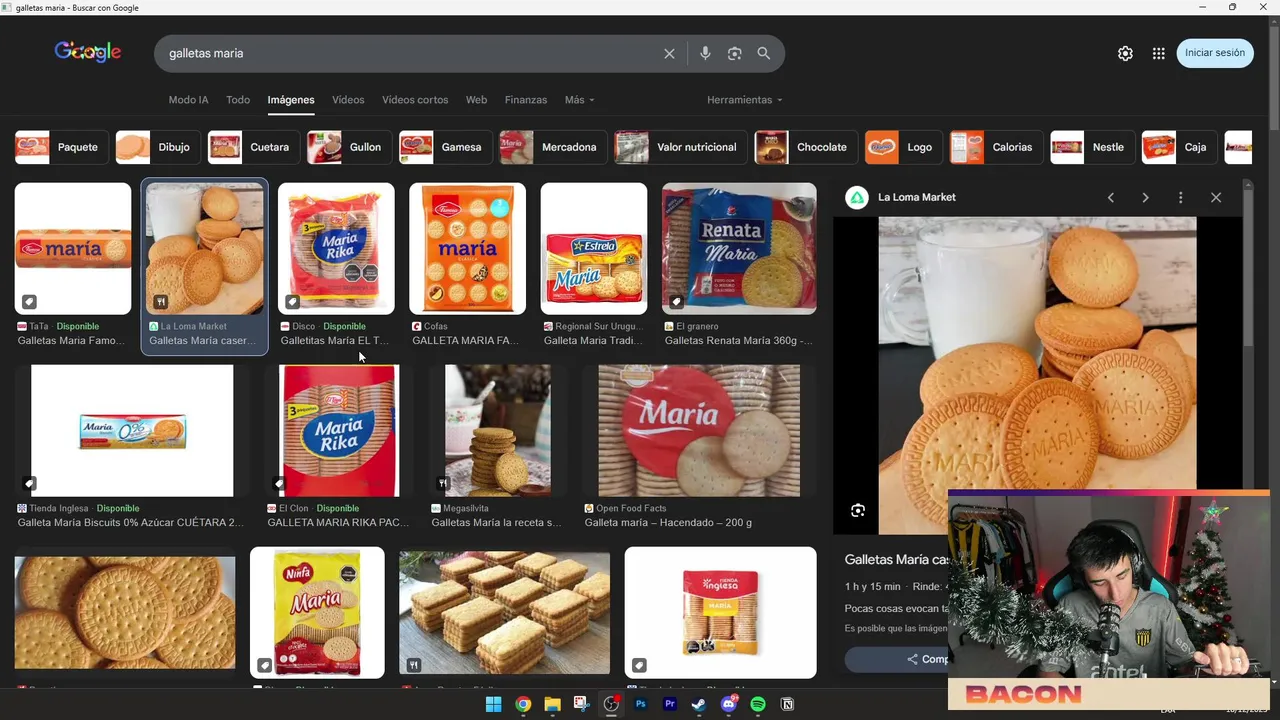
Task: Filter results by Paquete chip
Action: pos(61,147)
